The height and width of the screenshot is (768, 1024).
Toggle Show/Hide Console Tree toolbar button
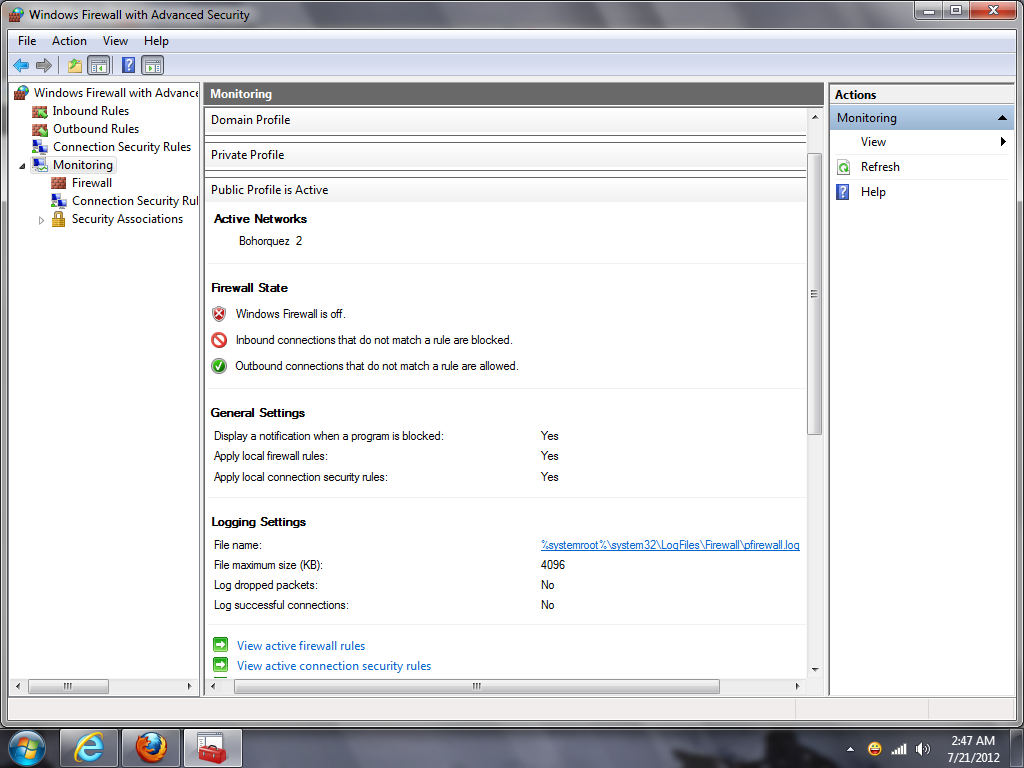[x=98, y=66]
